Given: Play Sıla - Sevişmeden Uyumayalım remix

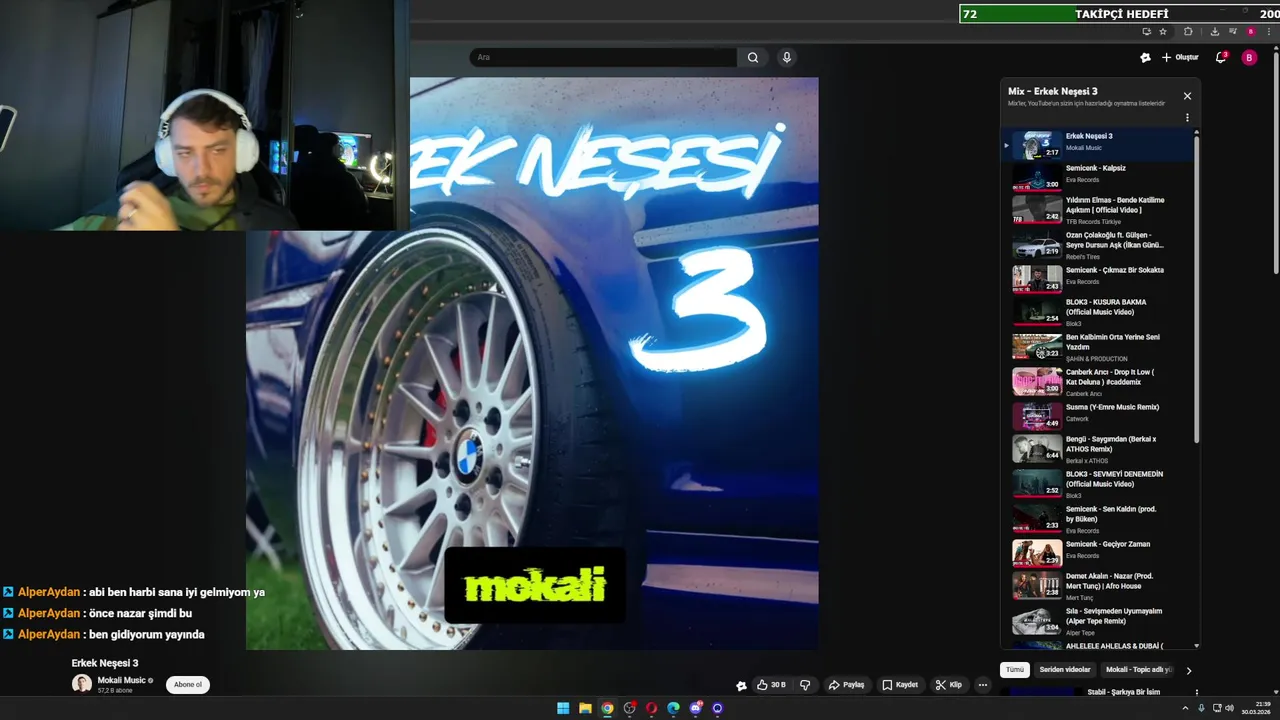Looking at the screenshot, I should (1097, 621).
